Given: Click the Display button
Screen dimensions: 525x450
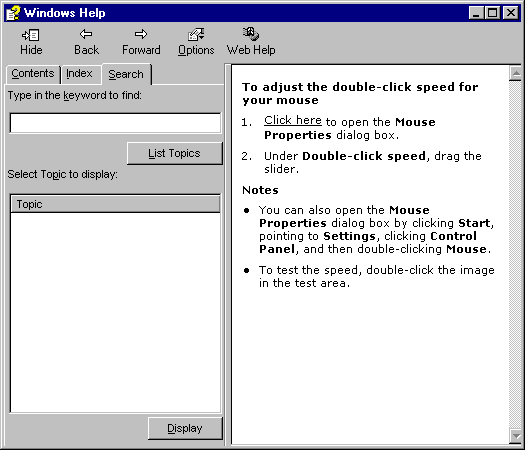Looking at the screenshot, I should (185, 428).
